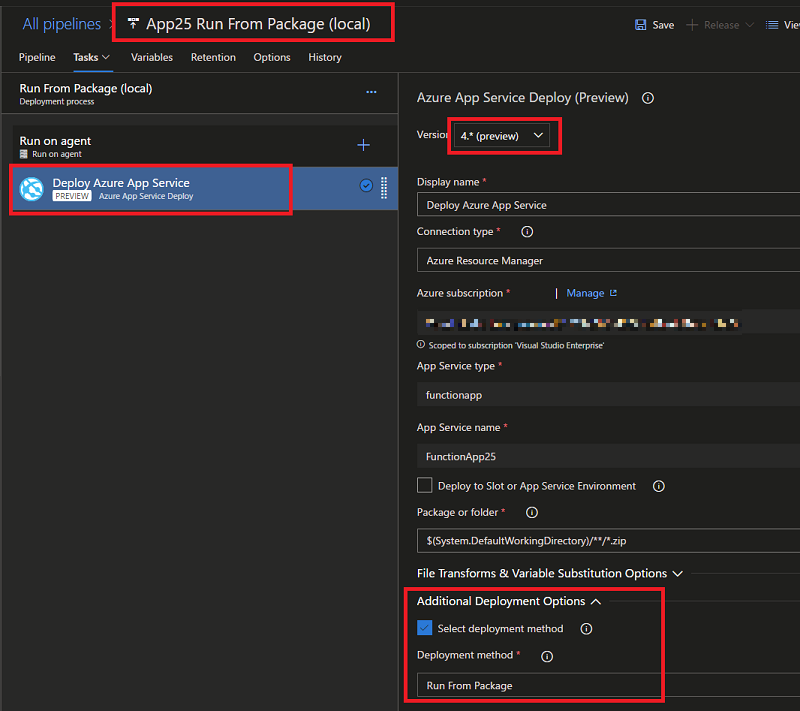Collapse Additional Deployment Options section

click(x=509, y=602)
